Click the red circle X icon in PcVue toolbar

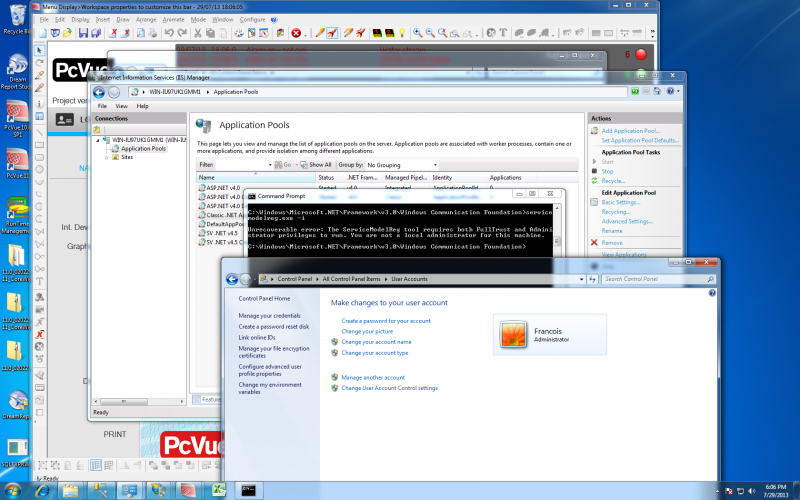(296, 33)
